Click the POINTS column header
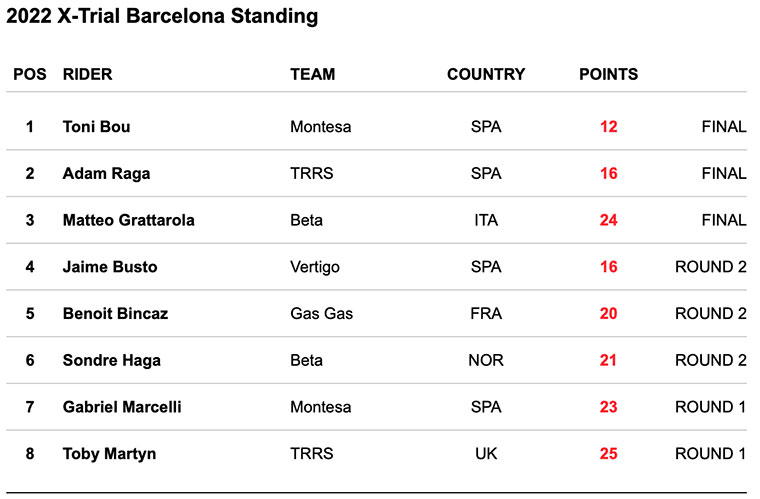Screen dimensions: 760x499 click(x=608, y=74)
